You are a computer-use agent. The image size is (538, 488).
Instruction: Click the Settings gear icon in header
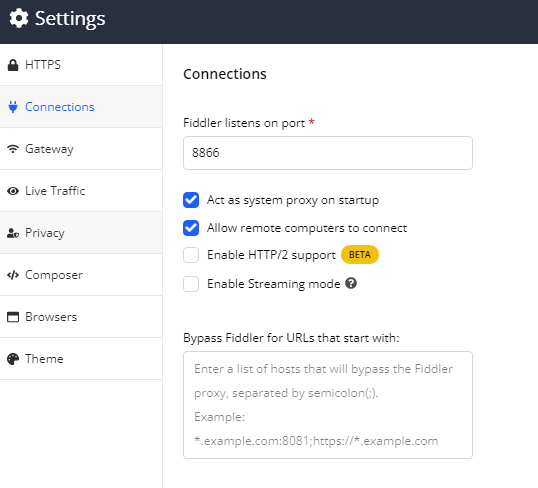19,19
